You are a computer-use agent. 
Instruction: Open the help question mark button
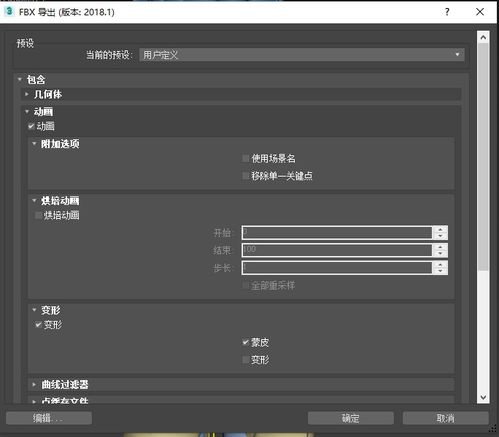tap(447, 12)
